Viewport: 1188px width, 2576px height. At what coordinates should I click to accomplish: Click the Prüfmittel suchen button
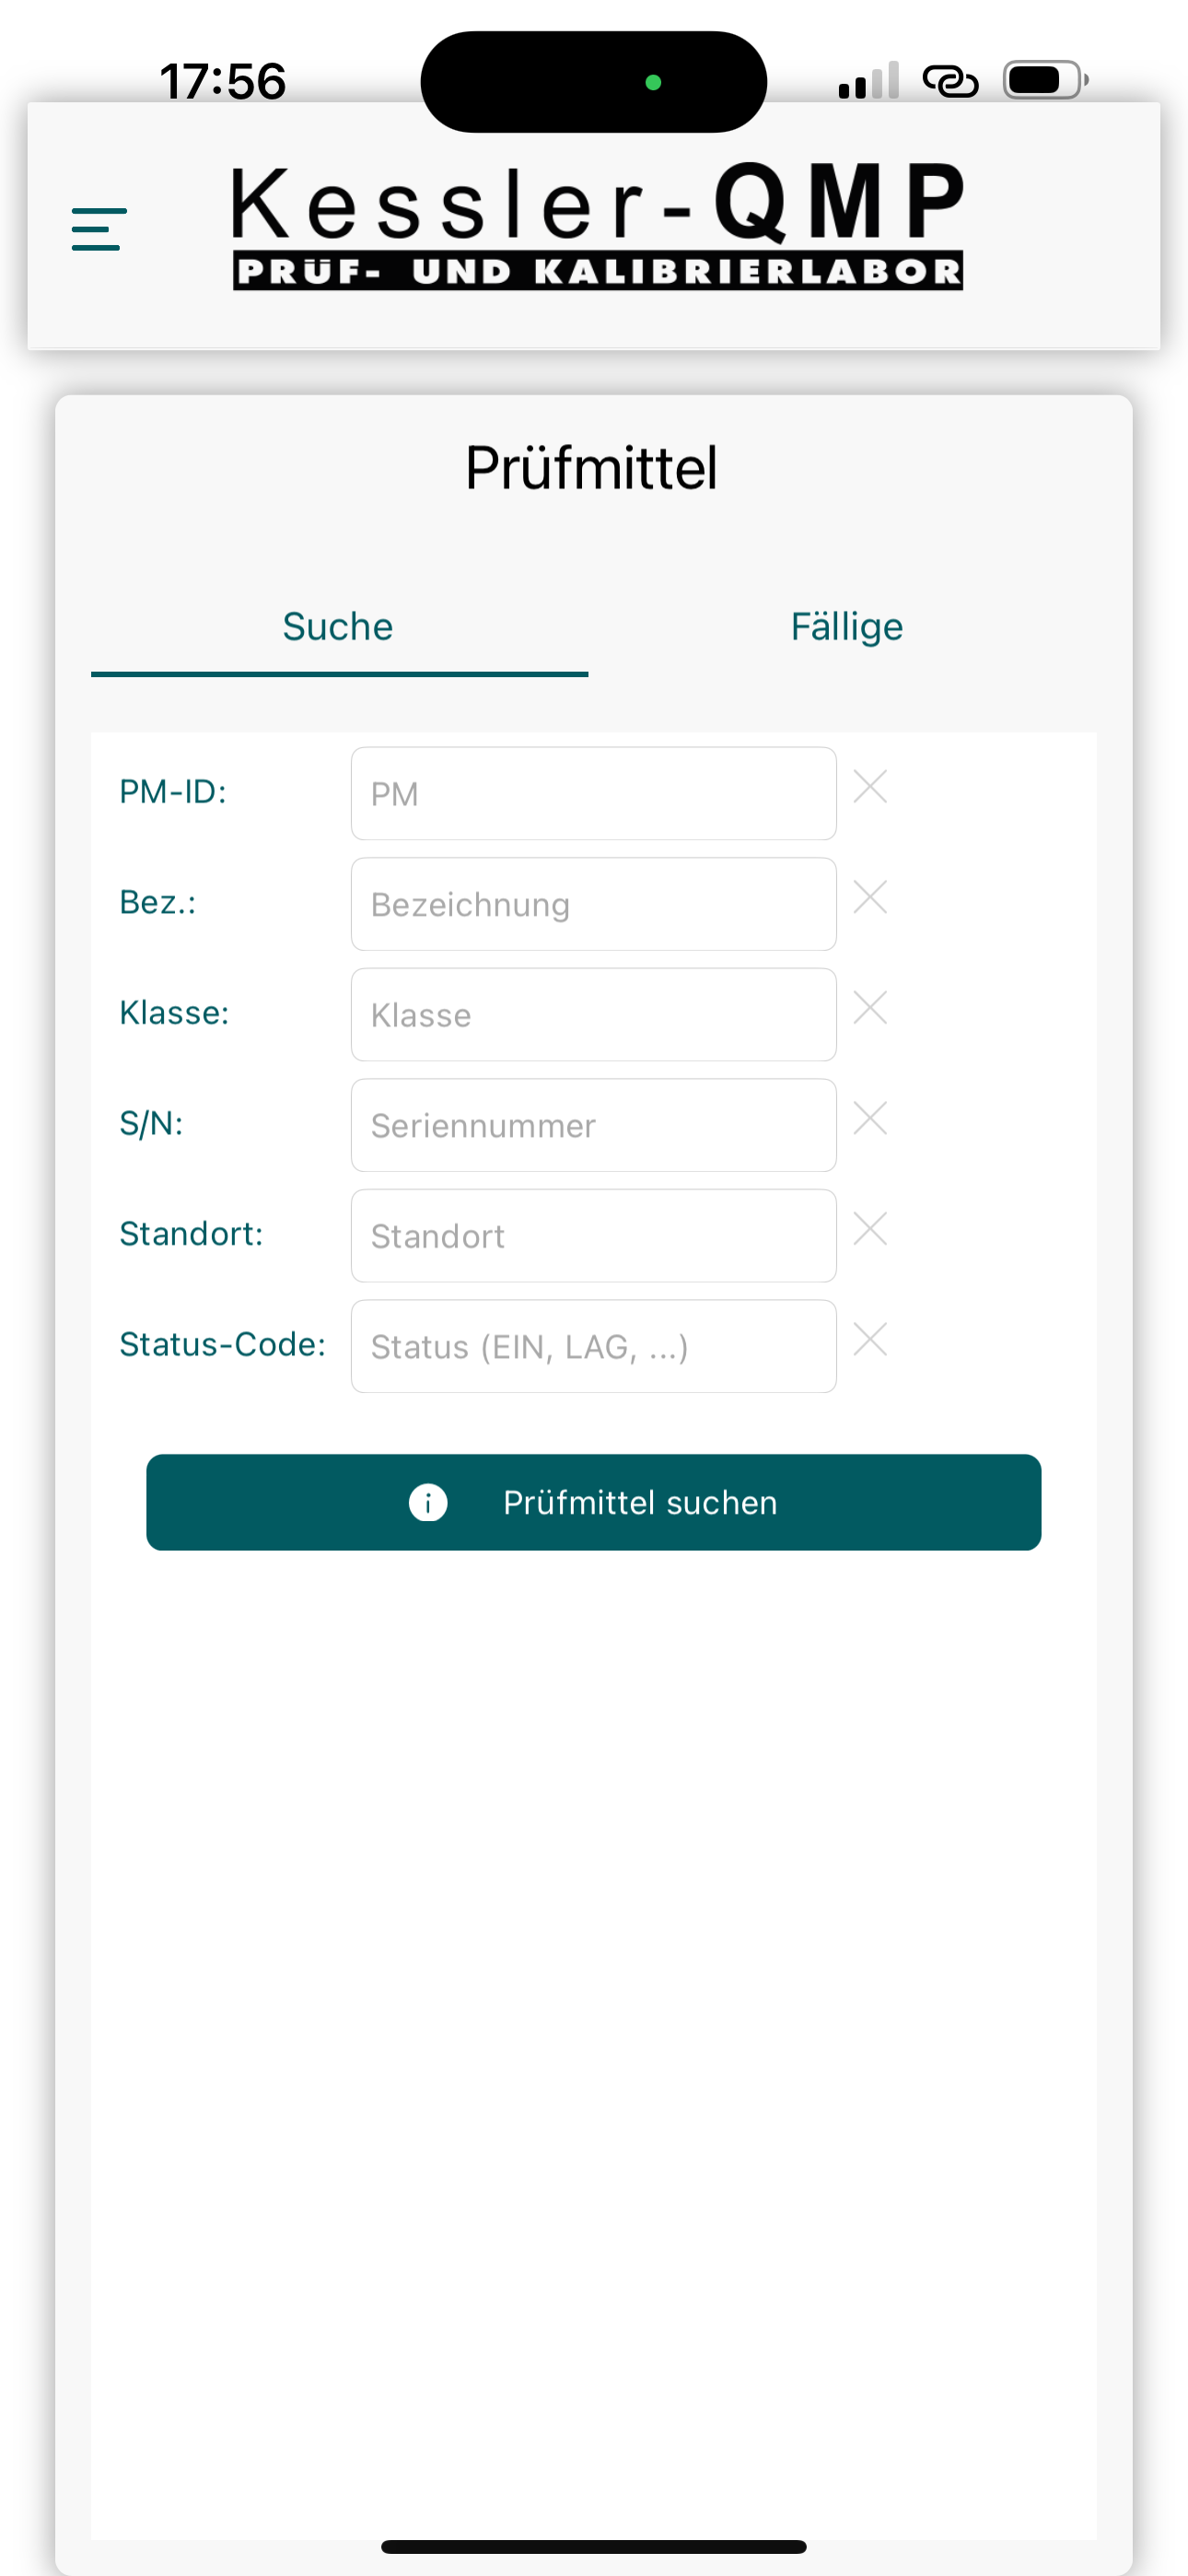point(594,1502)
